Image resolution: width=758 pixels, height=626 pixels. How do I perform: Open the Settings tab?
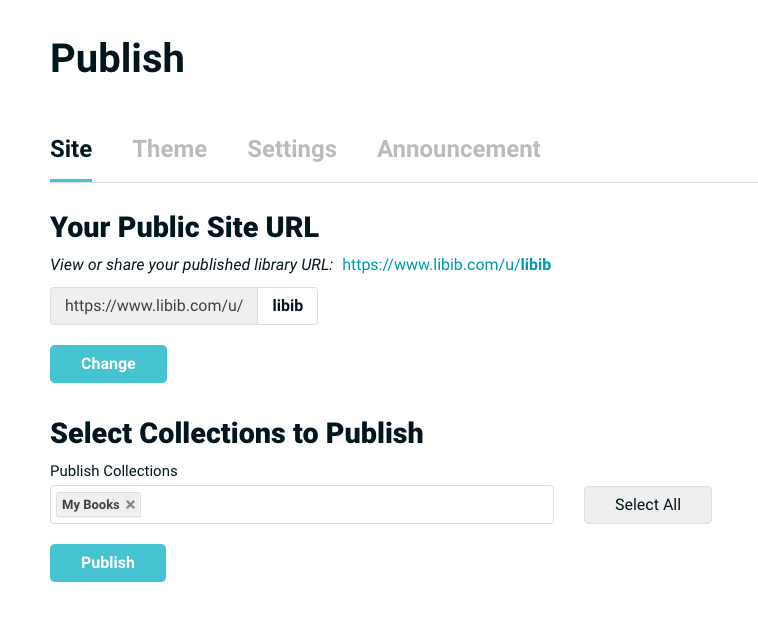click(292, 149)
